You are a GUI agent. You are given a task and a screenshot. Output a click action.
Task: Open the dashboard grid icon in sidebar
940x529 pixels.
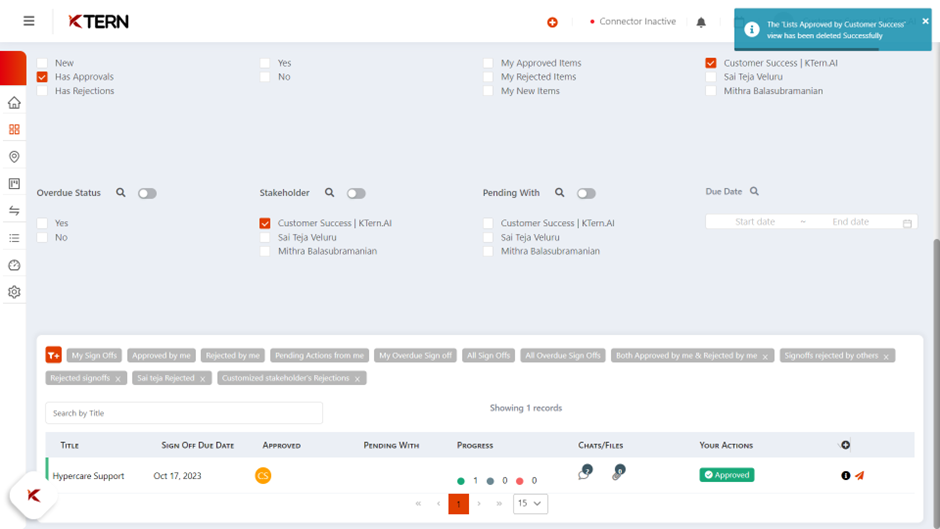click(x=14, y=130)
